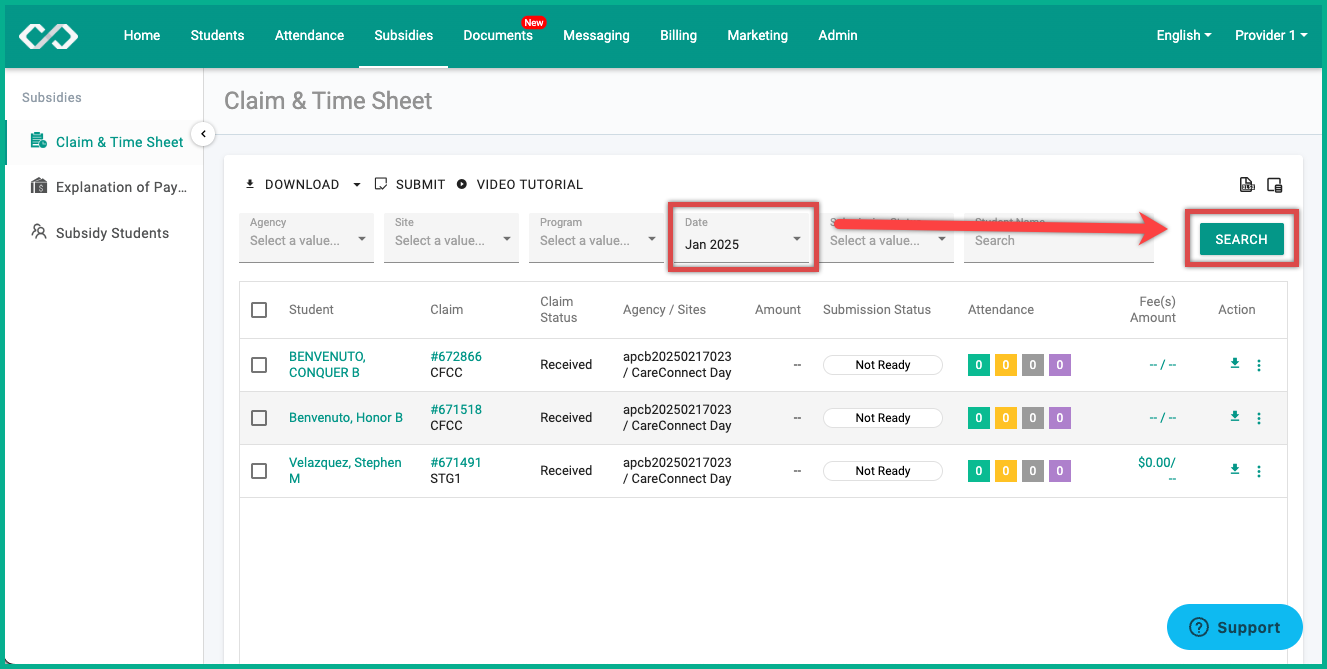1327x669 pixels.
Task: Check the box for BENVENUTO, CONQUER B
Action: coord(259,365)
